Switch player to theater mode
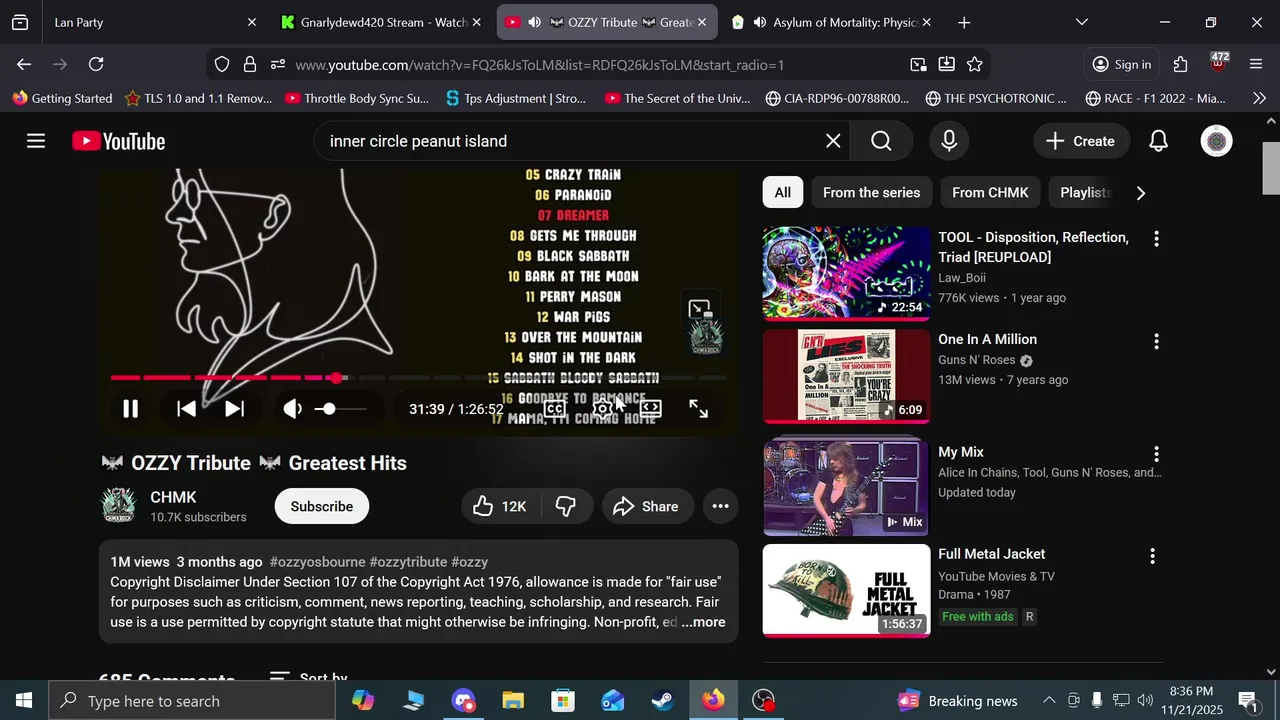 tap(650, 408)
